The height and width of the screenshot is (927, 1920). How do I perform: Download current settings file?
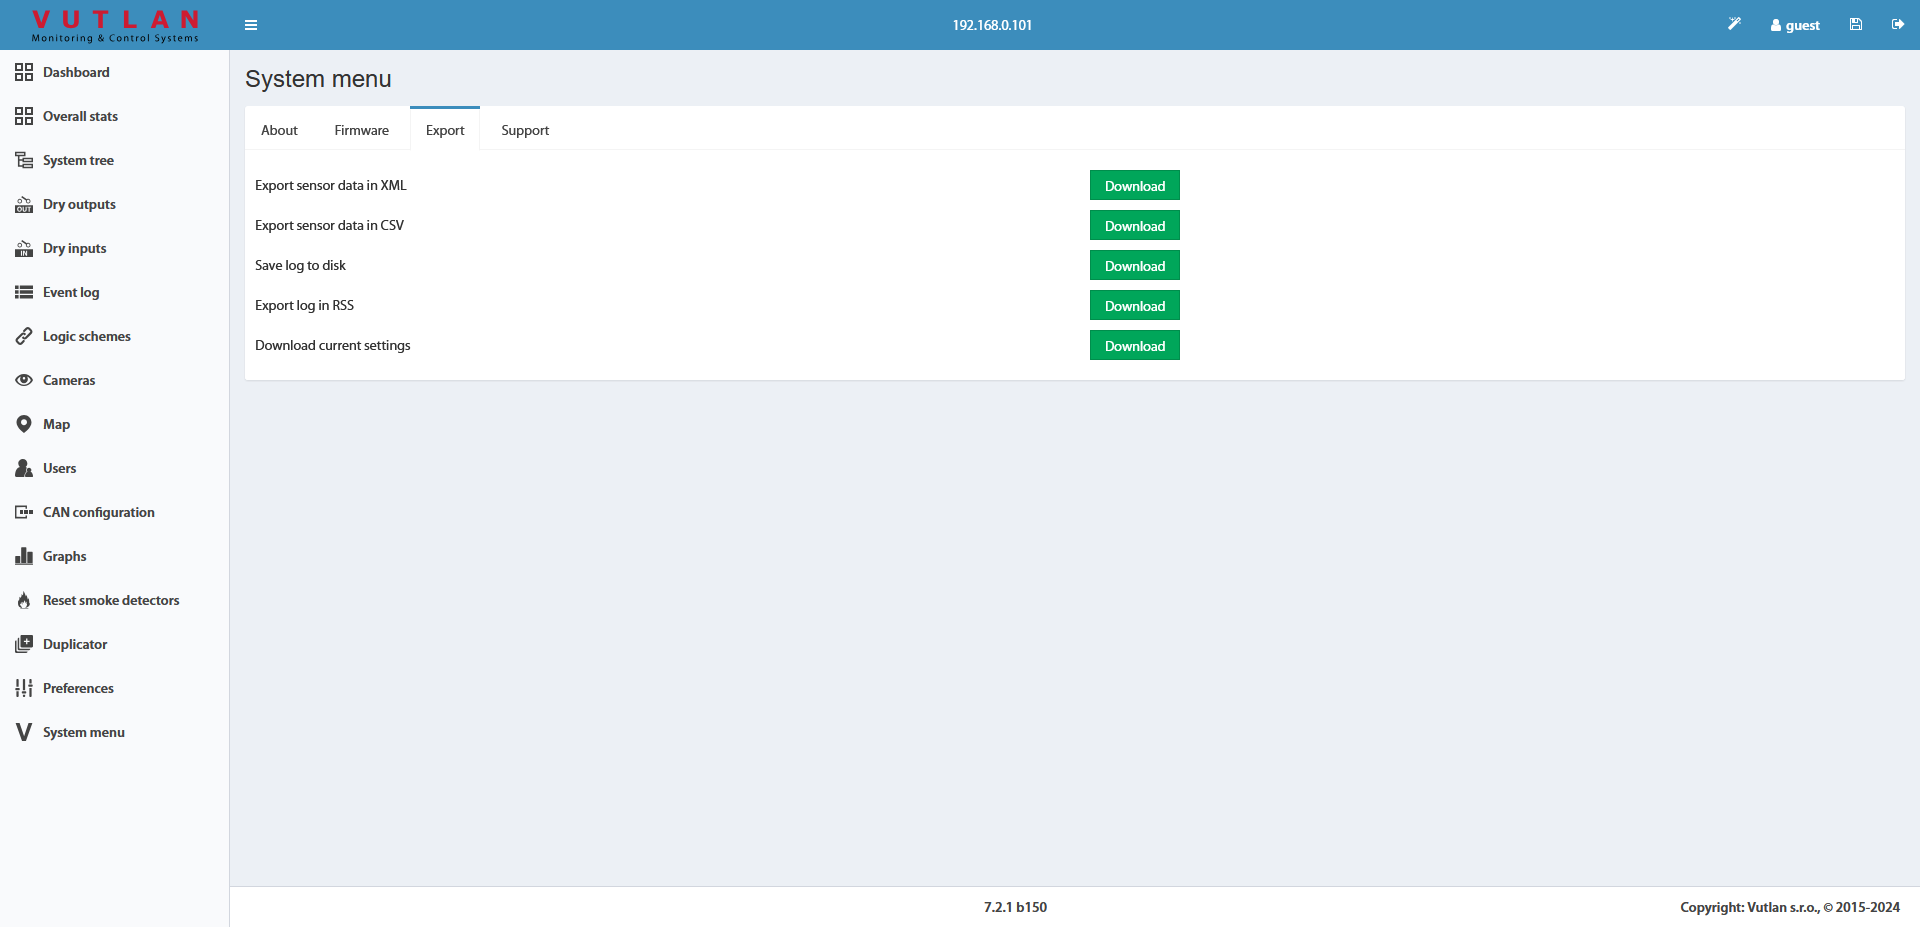(1134, 345)
